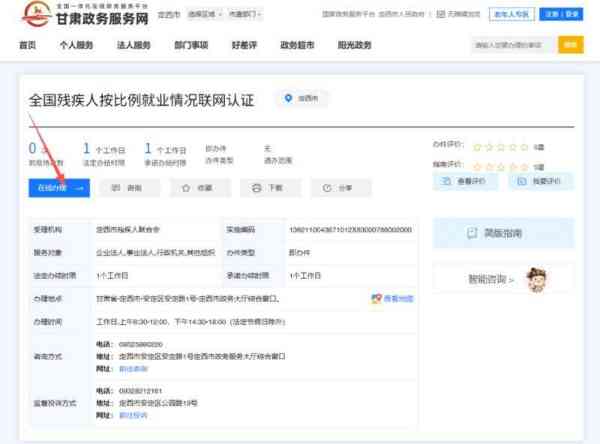600x444 pixels.
Task: Click first star in 办件评价 rating
Action: pyautogui.click(x=477, y=147)
